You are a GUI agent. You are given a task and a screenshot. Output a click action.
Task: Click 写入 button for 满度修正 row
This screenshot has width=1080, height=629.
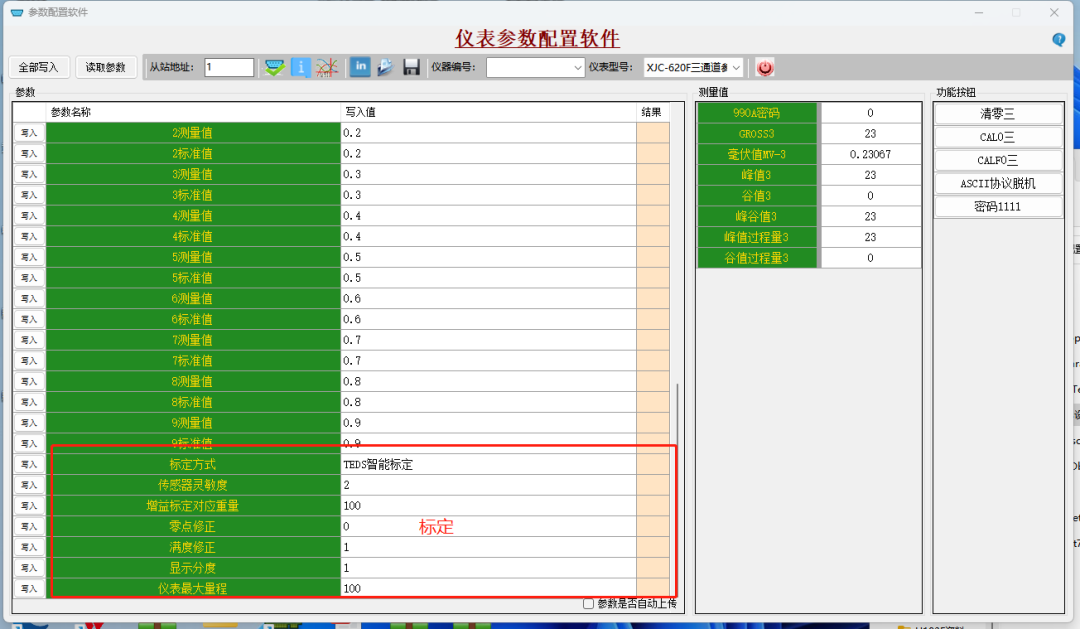click(29, 547)
